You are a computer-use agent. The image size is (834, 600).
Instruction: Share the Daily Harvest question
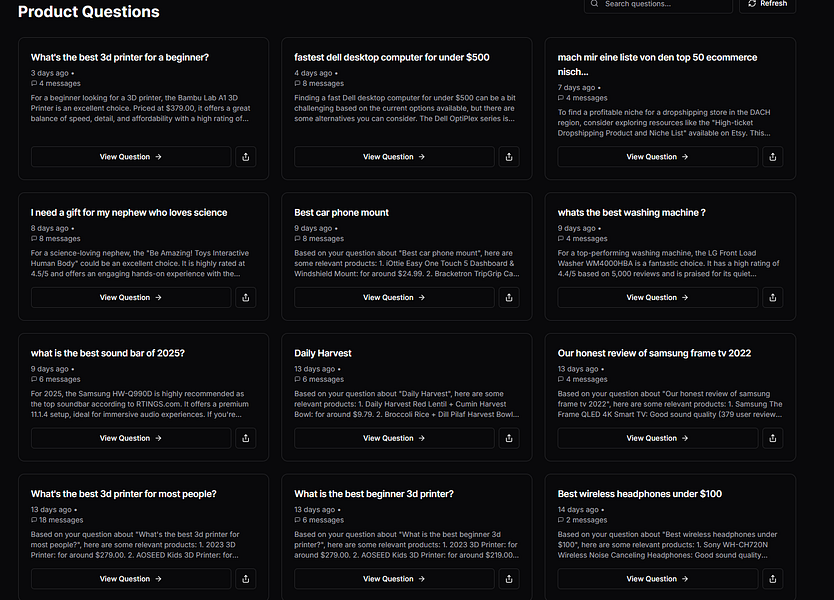(x=509, y=438)
